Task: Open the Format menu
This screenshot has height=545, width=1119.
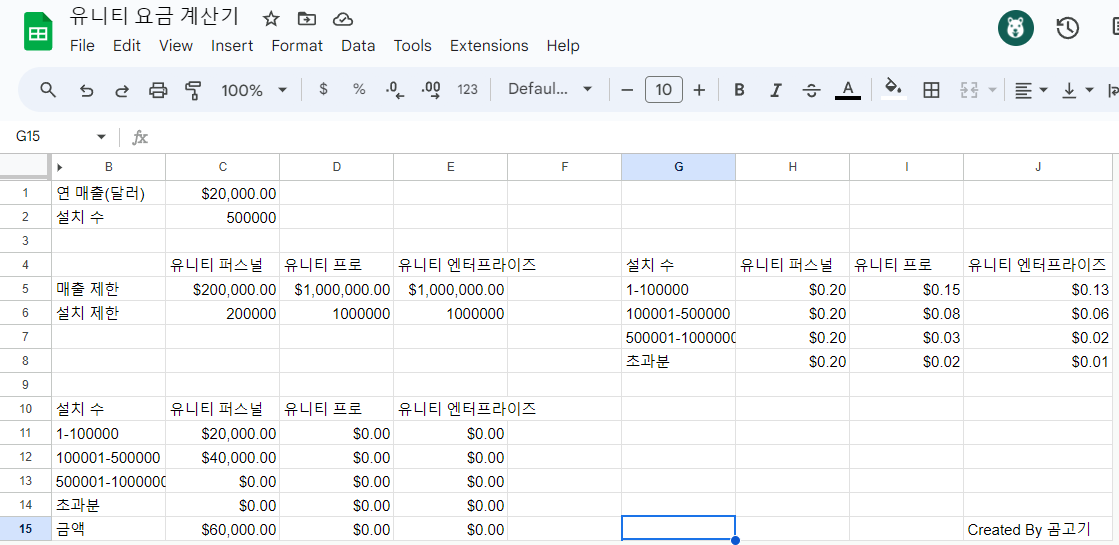Action: click(297, 46)
